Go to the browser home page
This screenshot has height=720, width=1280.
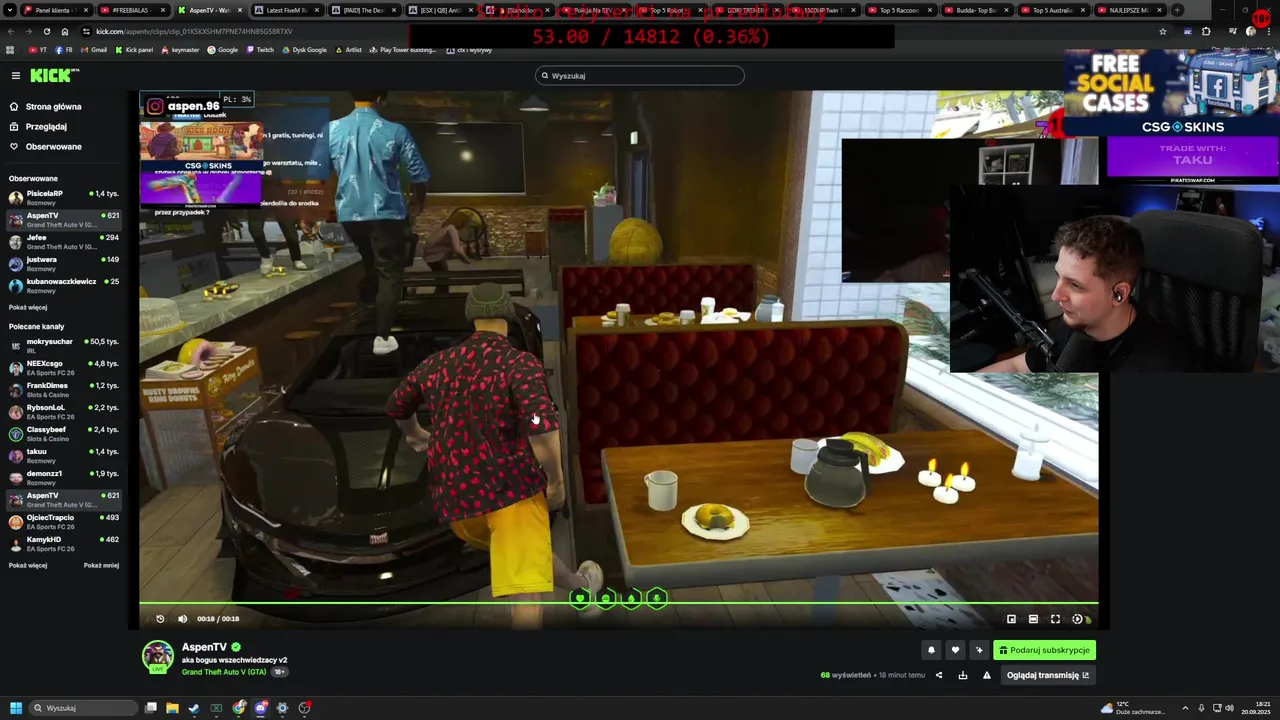click(65, 31)
